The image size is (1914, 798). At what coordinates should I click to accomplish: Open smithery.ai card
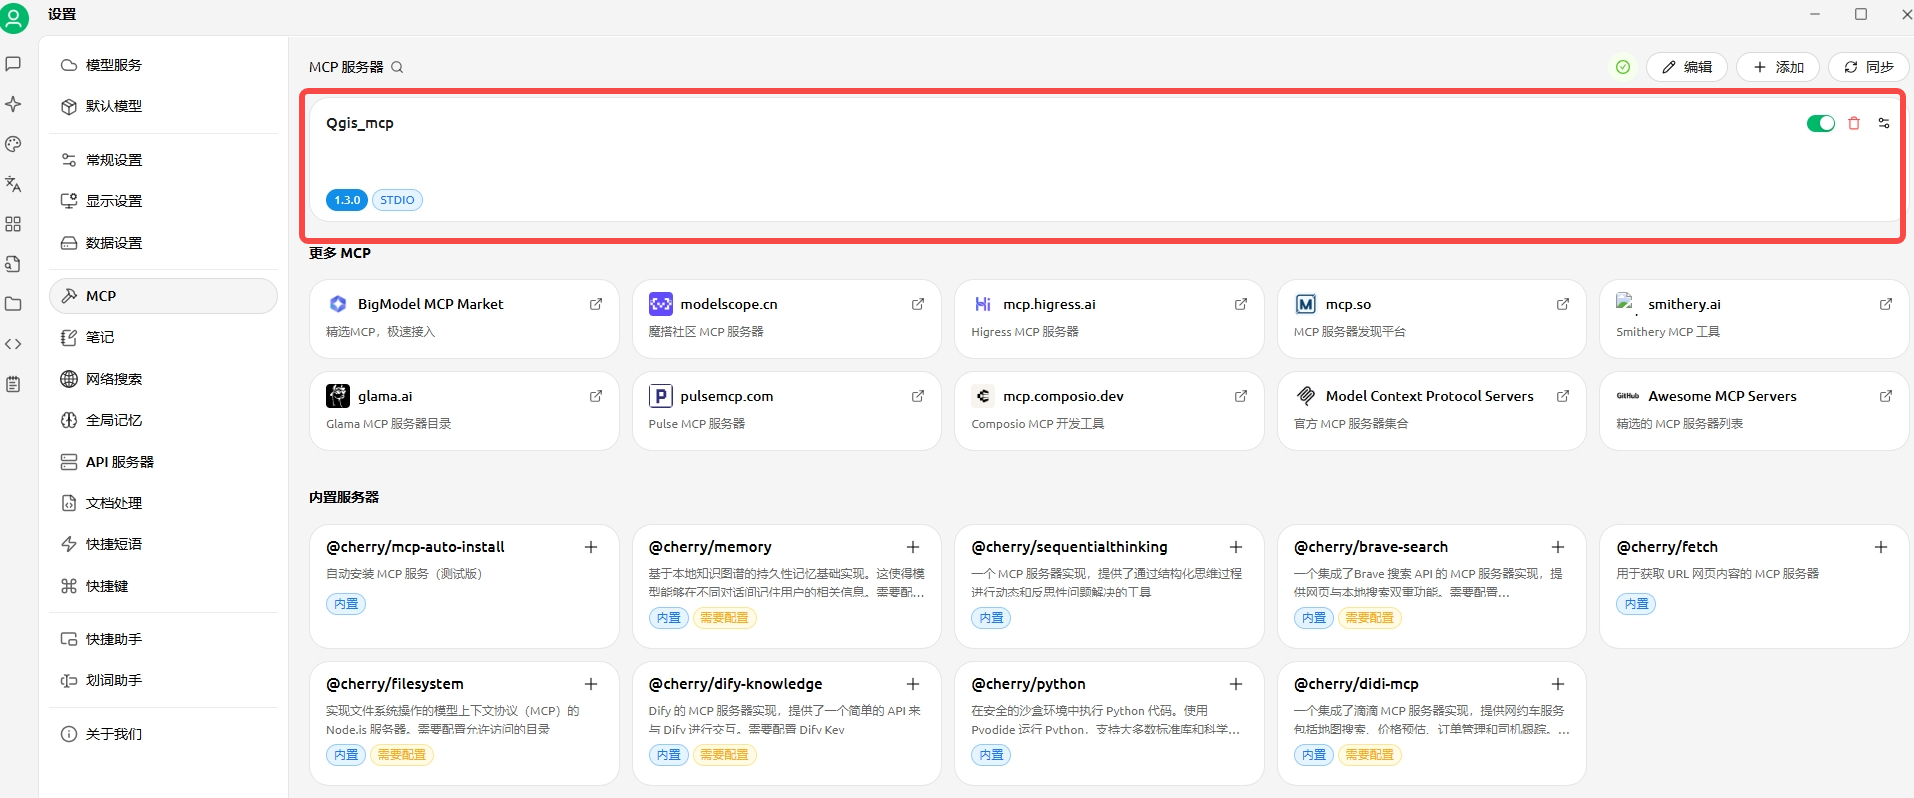tap(1754, 318)
